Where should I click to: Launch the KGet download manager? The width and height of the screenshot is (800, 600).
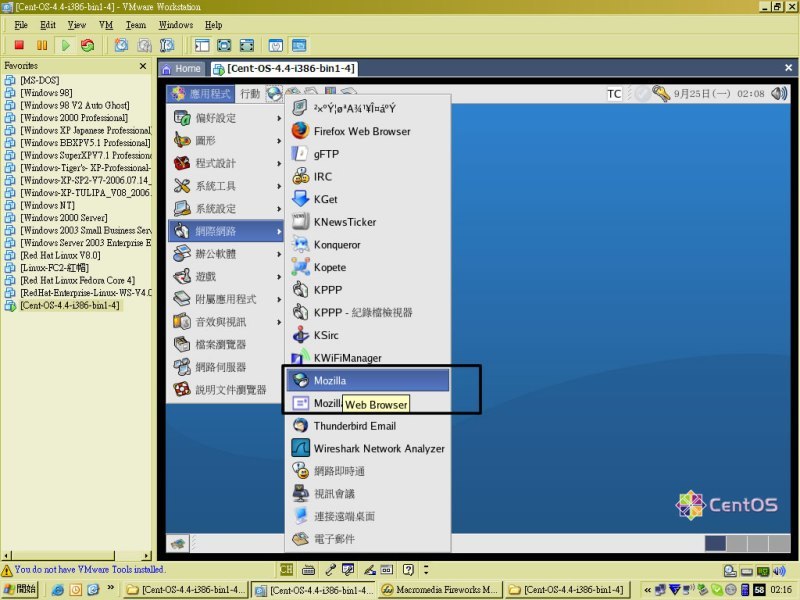click(367, 199)
